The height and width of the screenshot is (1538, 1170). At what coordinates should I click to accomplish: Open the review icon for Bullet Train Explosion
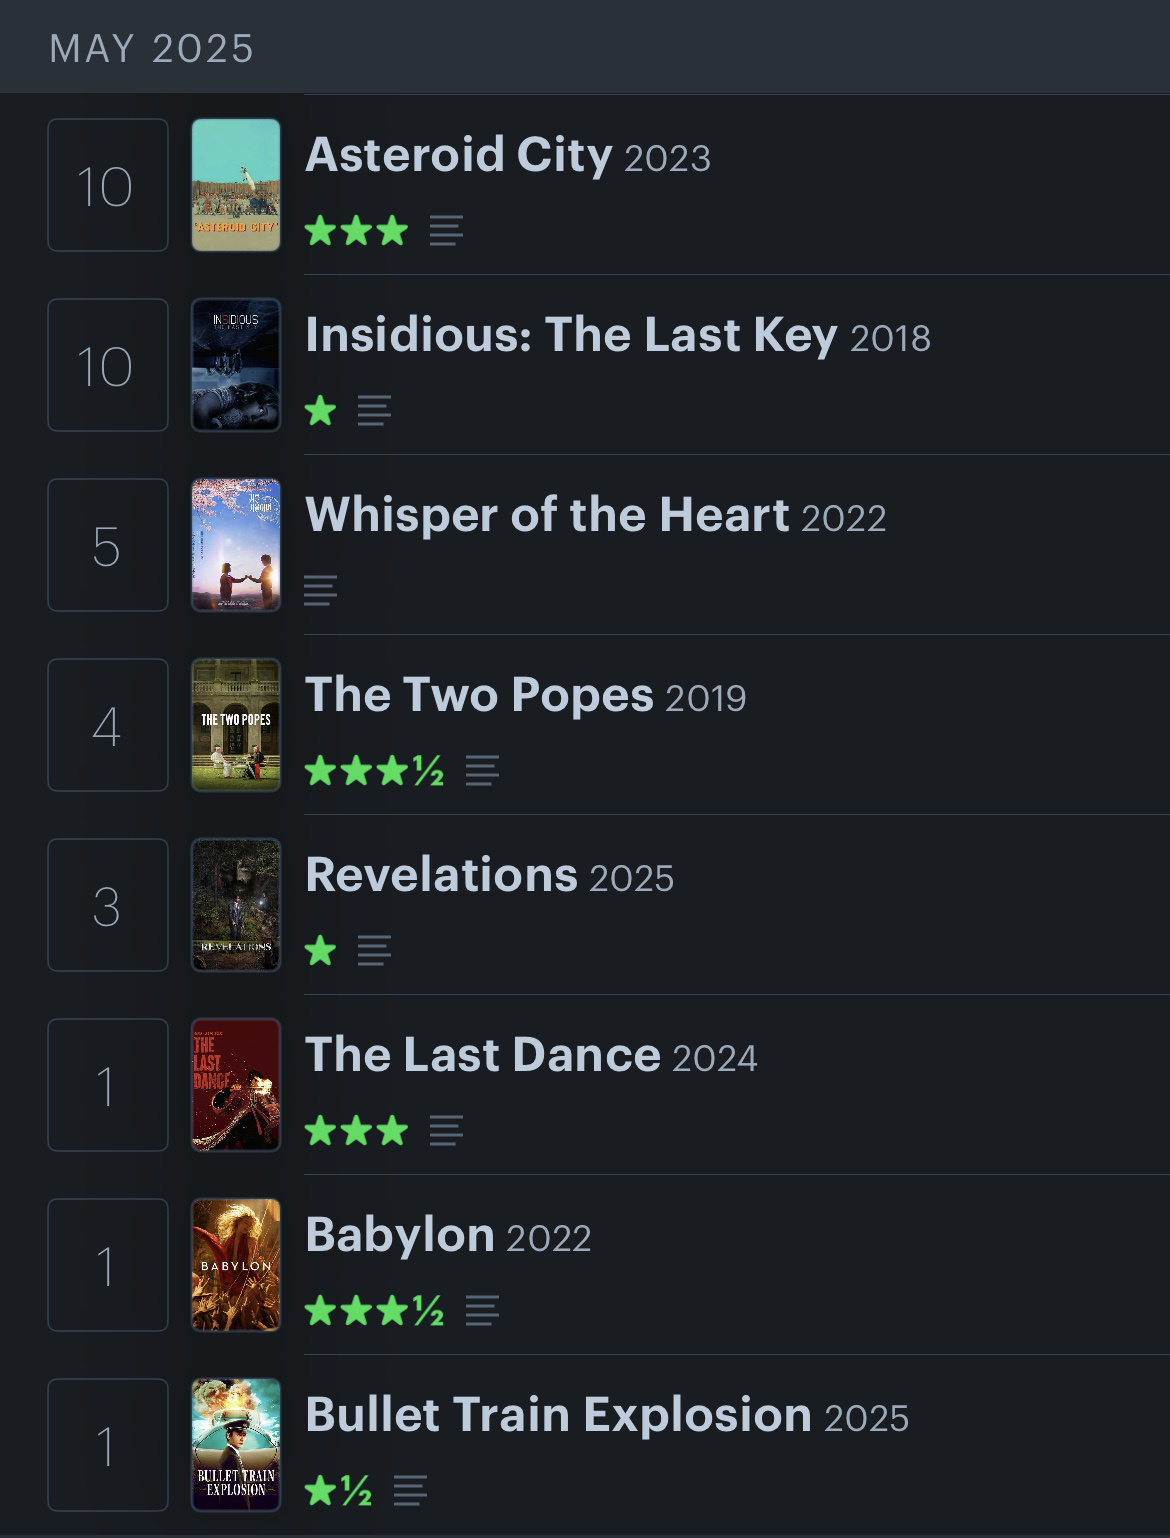pos(410,1491)
